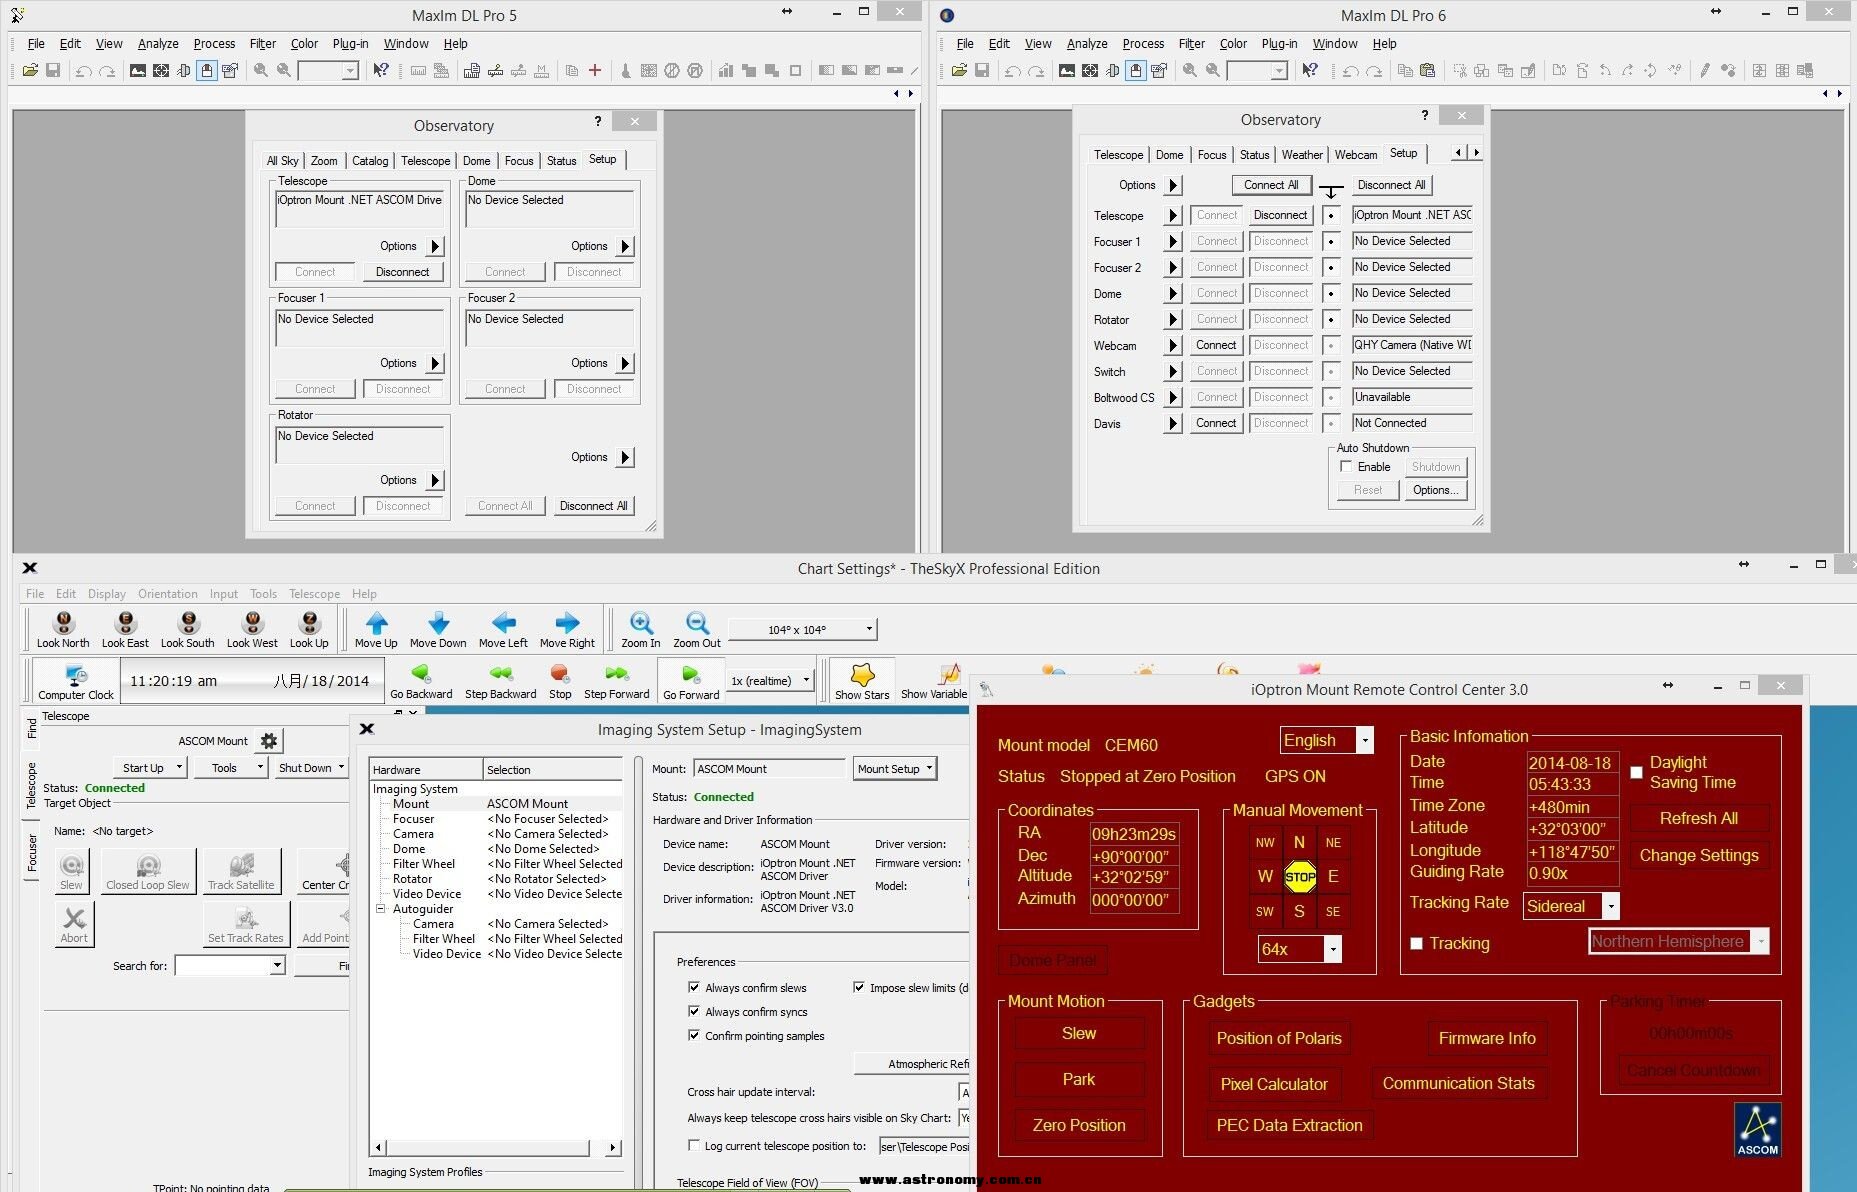This screenshot has width=1857, height=1192.
Task: Toggle Always confirm slews checkbox
Action: pyautogui.click(x=694, y=987)
